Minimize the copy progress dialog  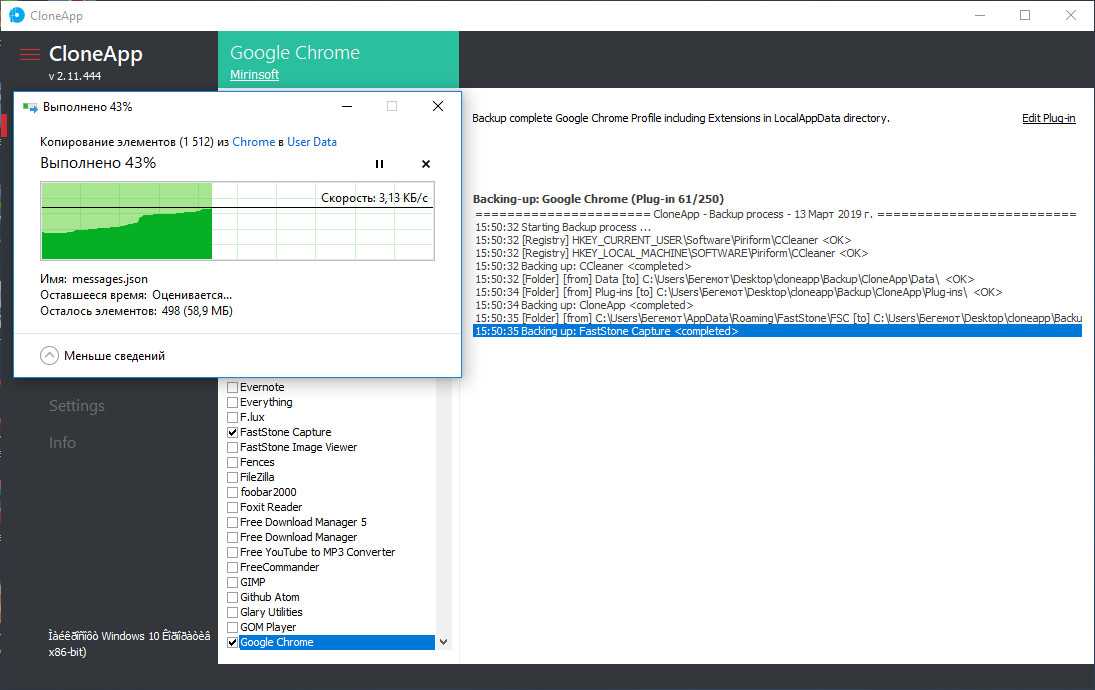[346, 106]
